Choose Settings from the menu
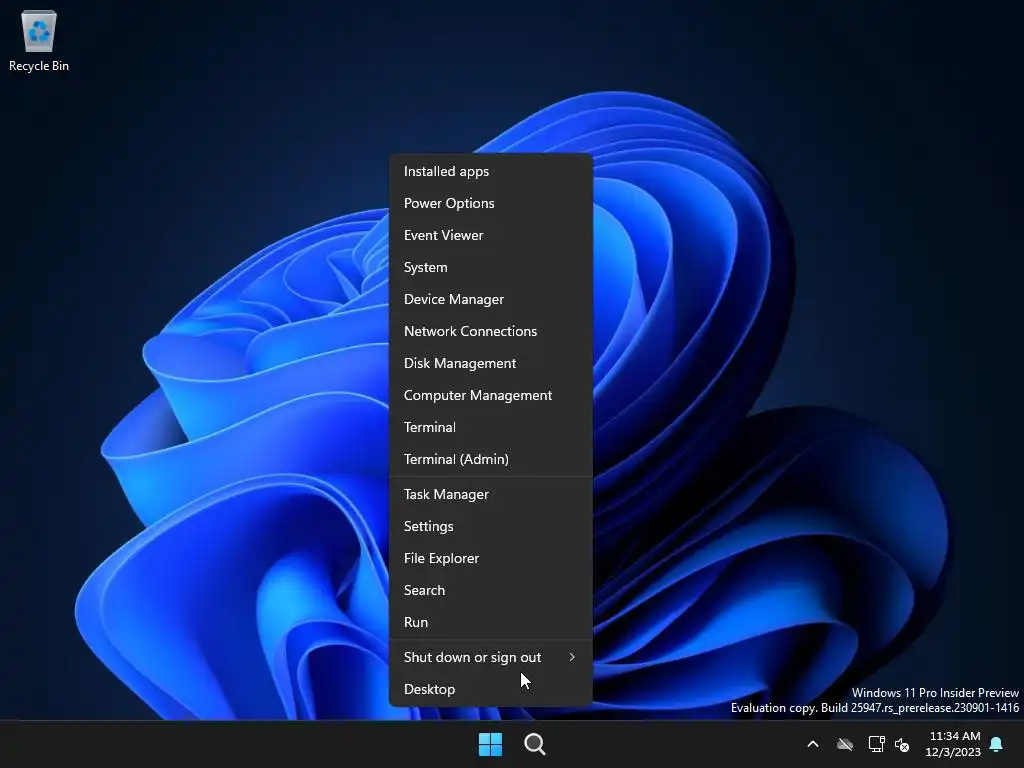 490,526
